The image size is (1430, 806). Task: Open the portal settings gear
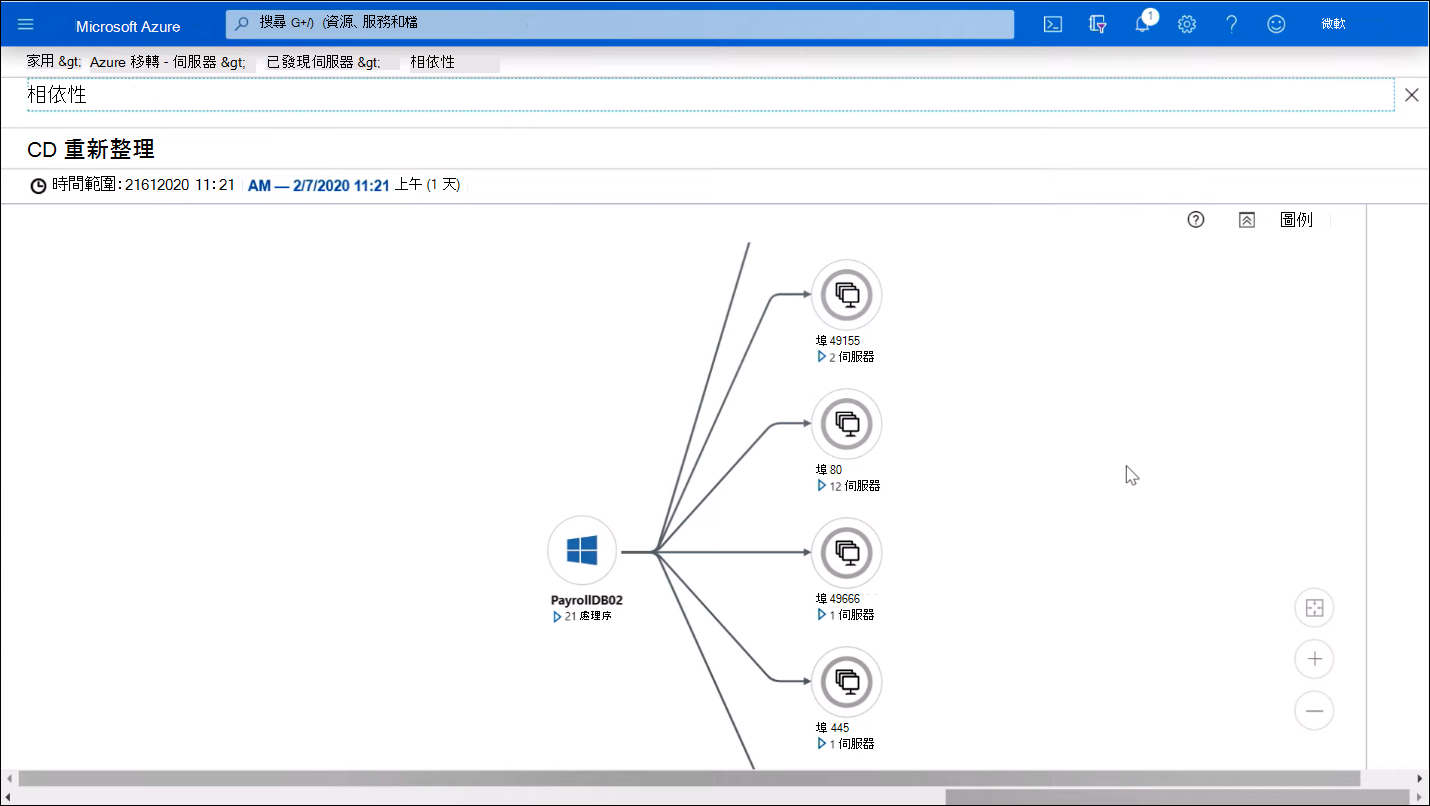tap(1187, 25)
